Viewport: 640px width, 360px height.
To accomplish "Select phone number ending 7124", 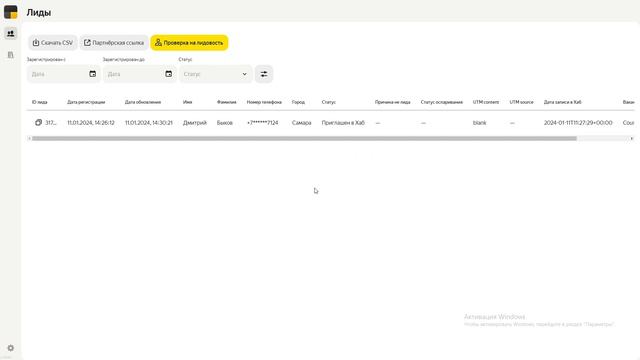I will 262,122.
